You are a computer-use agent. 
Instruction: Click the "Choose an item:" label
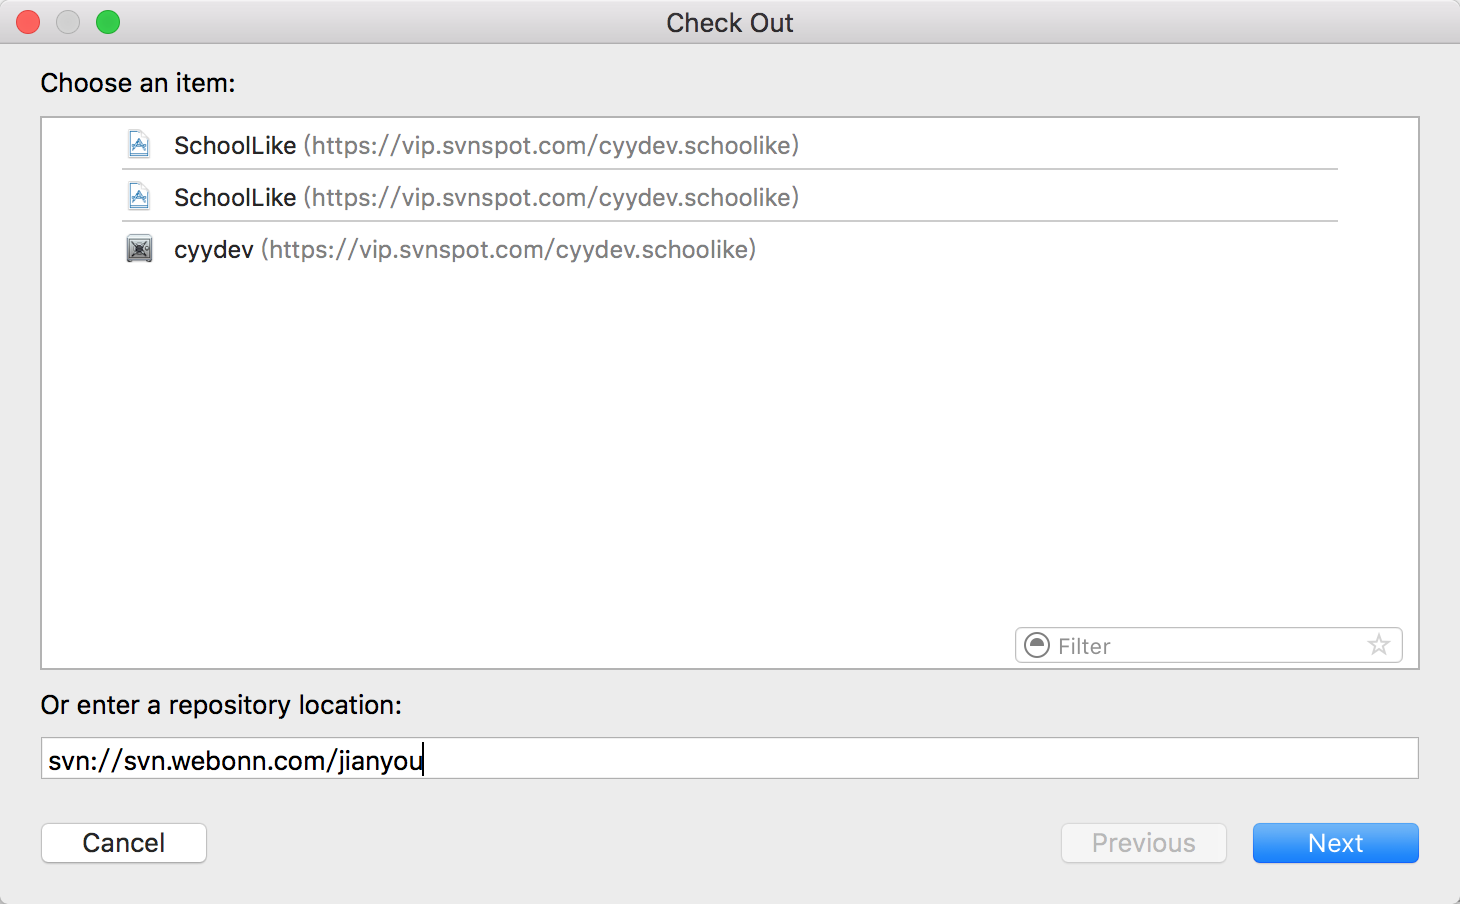pos(138,83)
